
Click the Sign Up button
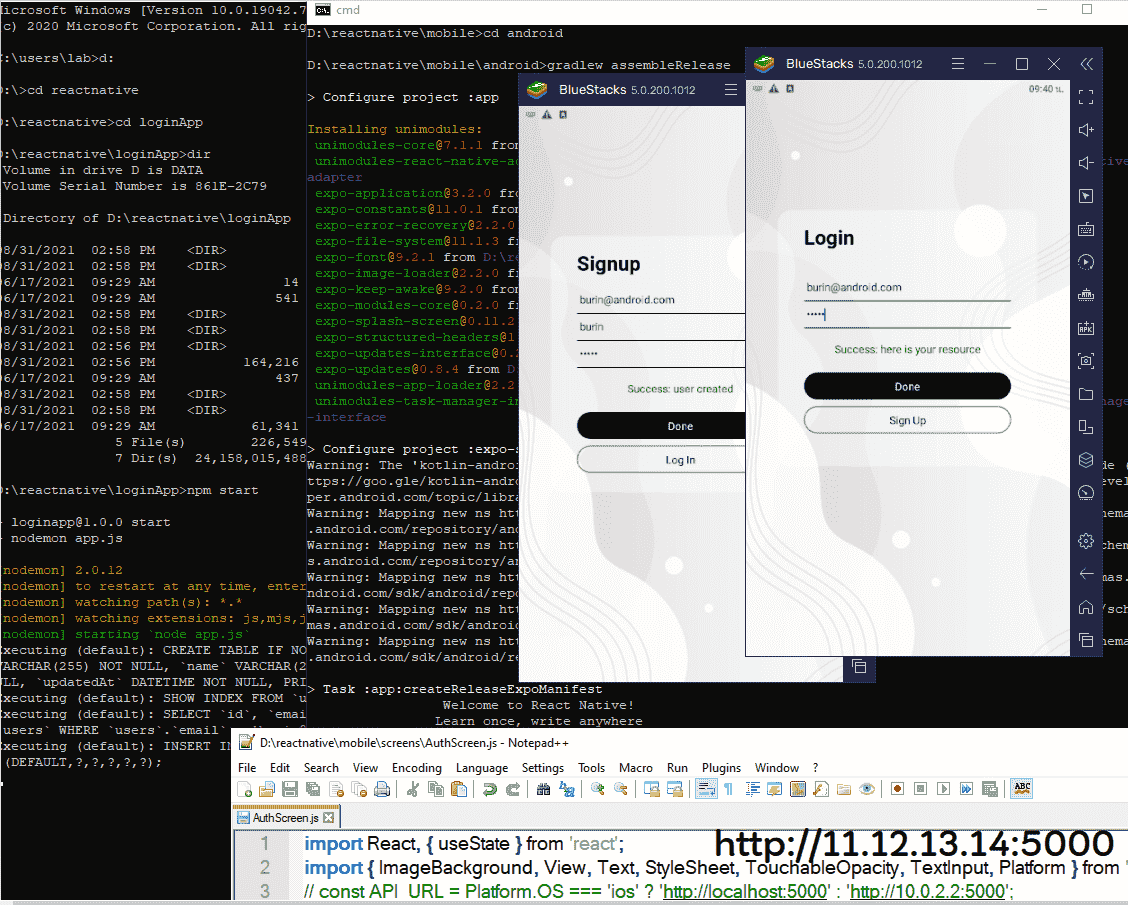tap(907, 420)
